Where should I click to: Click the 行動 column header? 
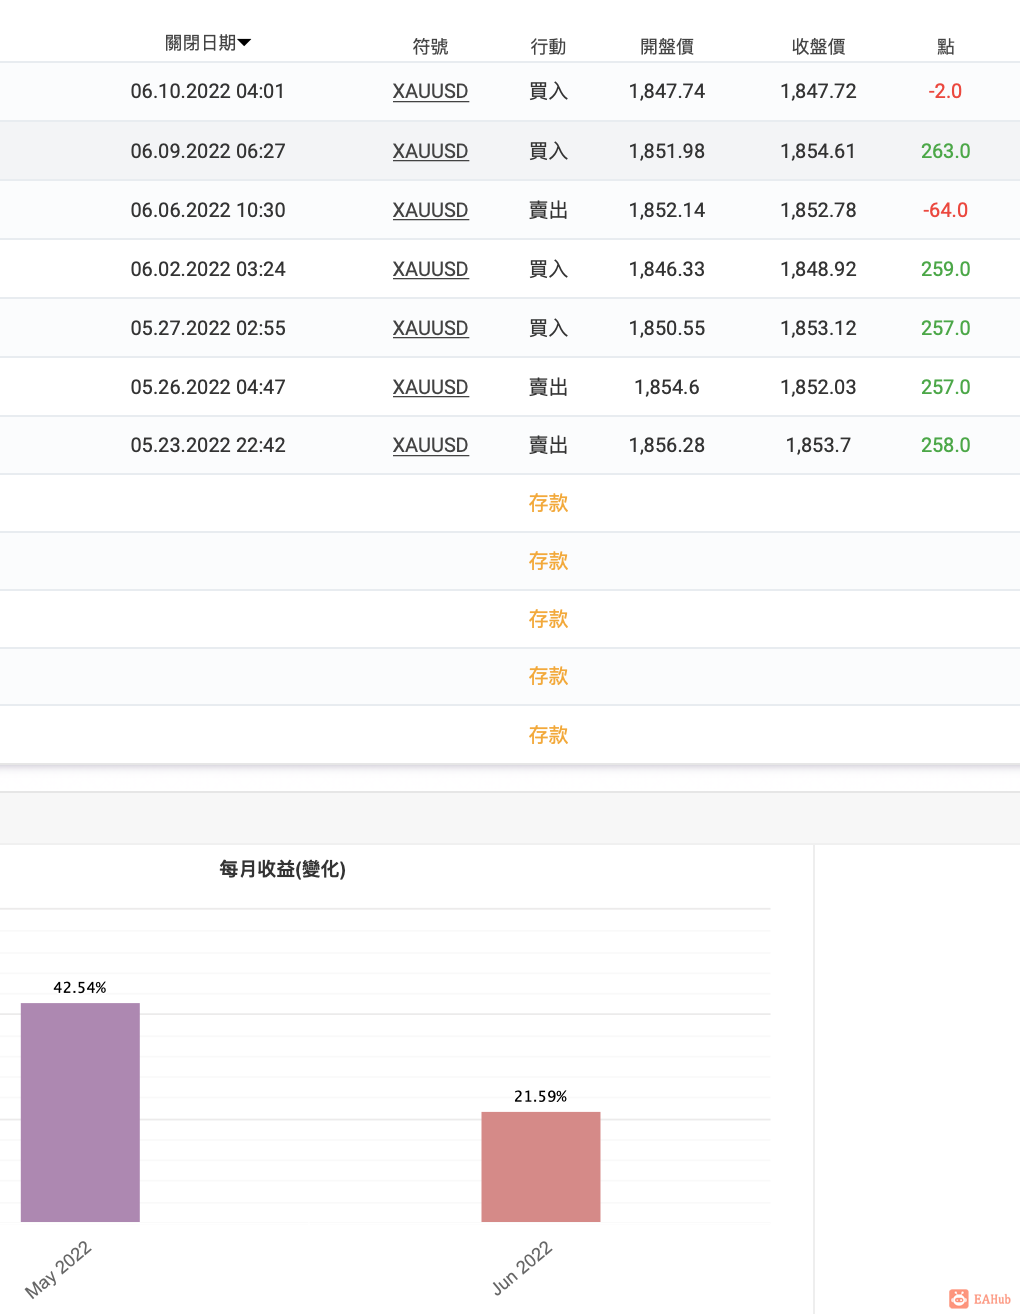[x=548, y=46]
